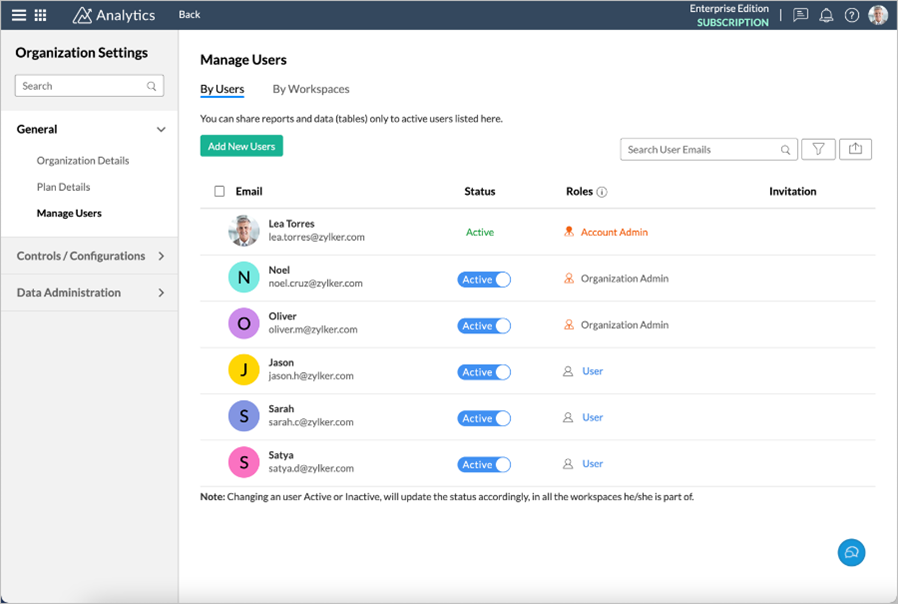Open the notifications bell icon
Image resolution: width=898 pixels, height=604 pixels.
[x=826, y=15]
